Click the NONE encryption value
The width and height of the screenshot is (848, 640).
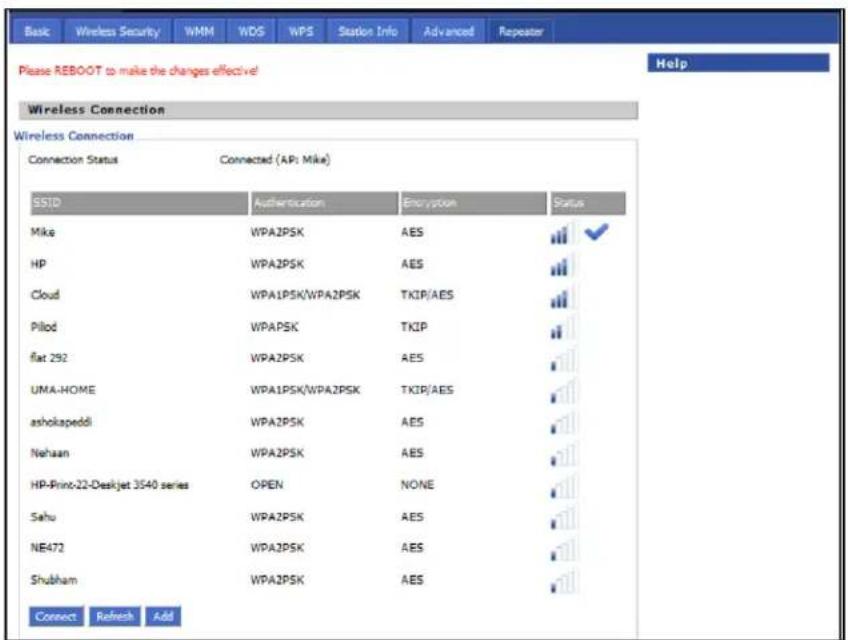pyautogui.click(x=417, y=485)
